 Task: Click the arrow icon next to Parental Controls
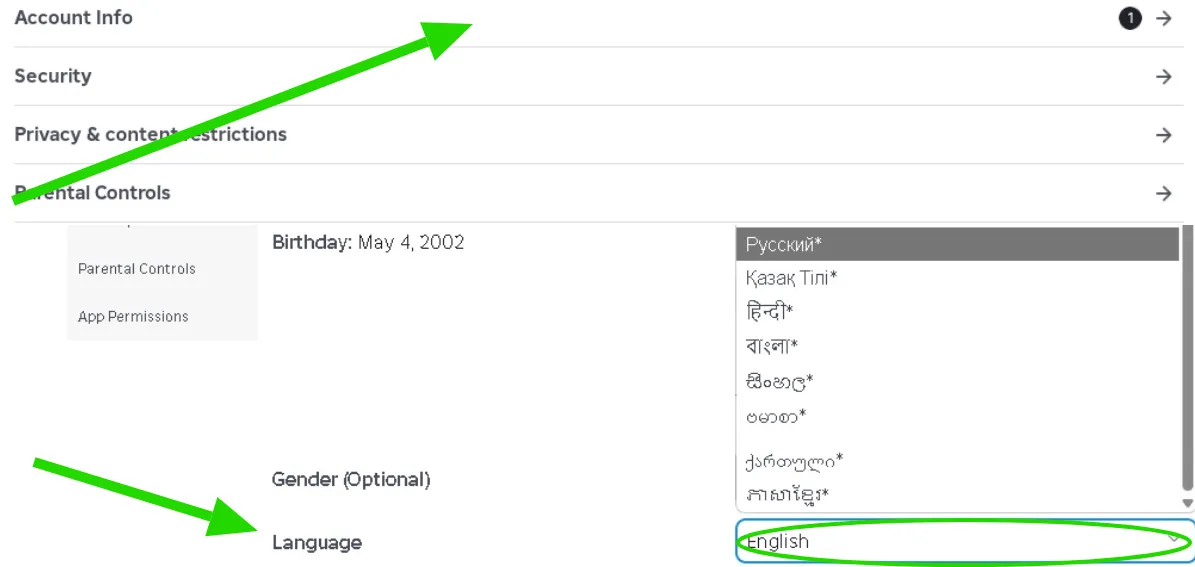pos(1163,194)
